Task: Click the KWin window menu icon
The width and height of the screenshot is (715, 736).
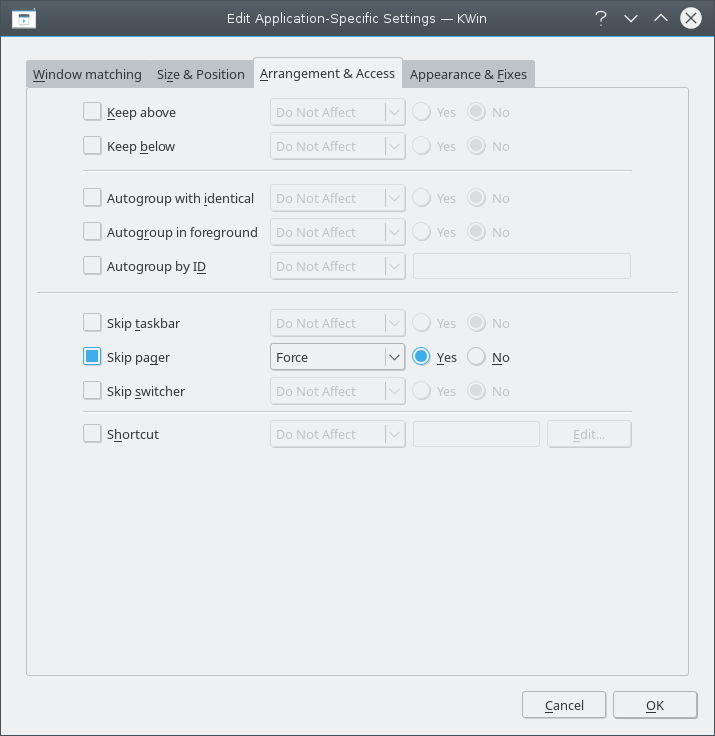Action: point(24,17)
